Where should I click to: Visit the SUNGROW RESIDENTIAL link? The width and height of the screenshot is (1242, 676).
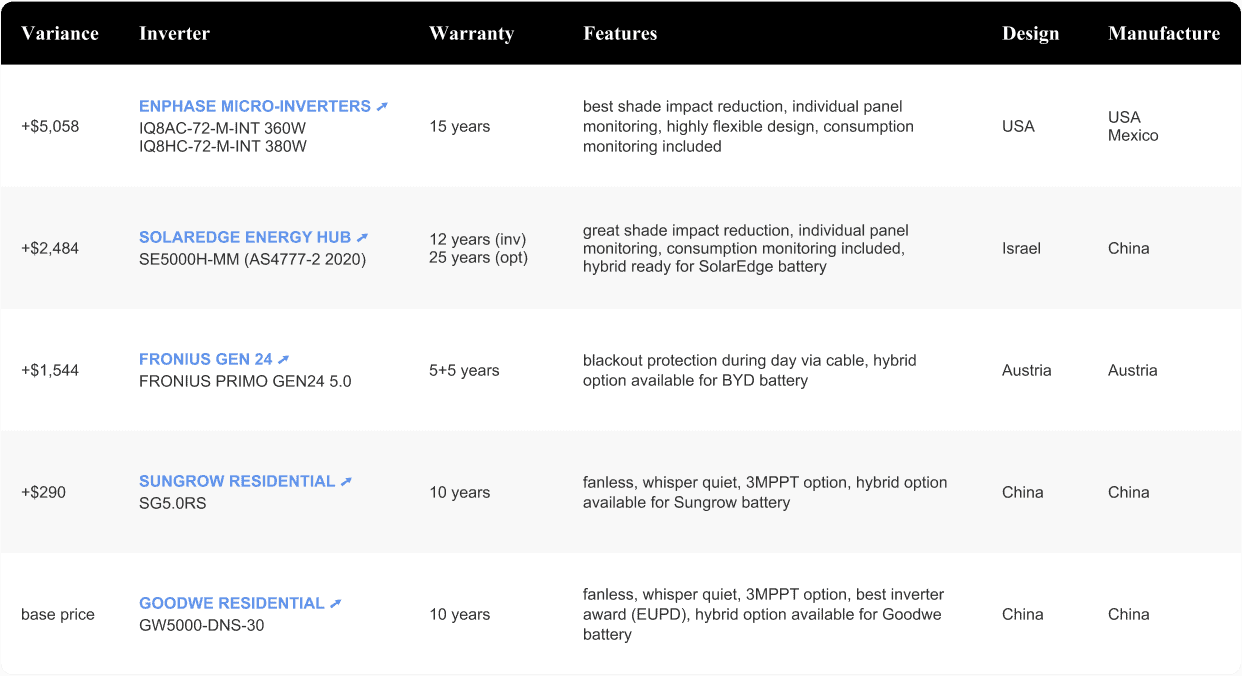pyautogui.click(x=236, y=481)
